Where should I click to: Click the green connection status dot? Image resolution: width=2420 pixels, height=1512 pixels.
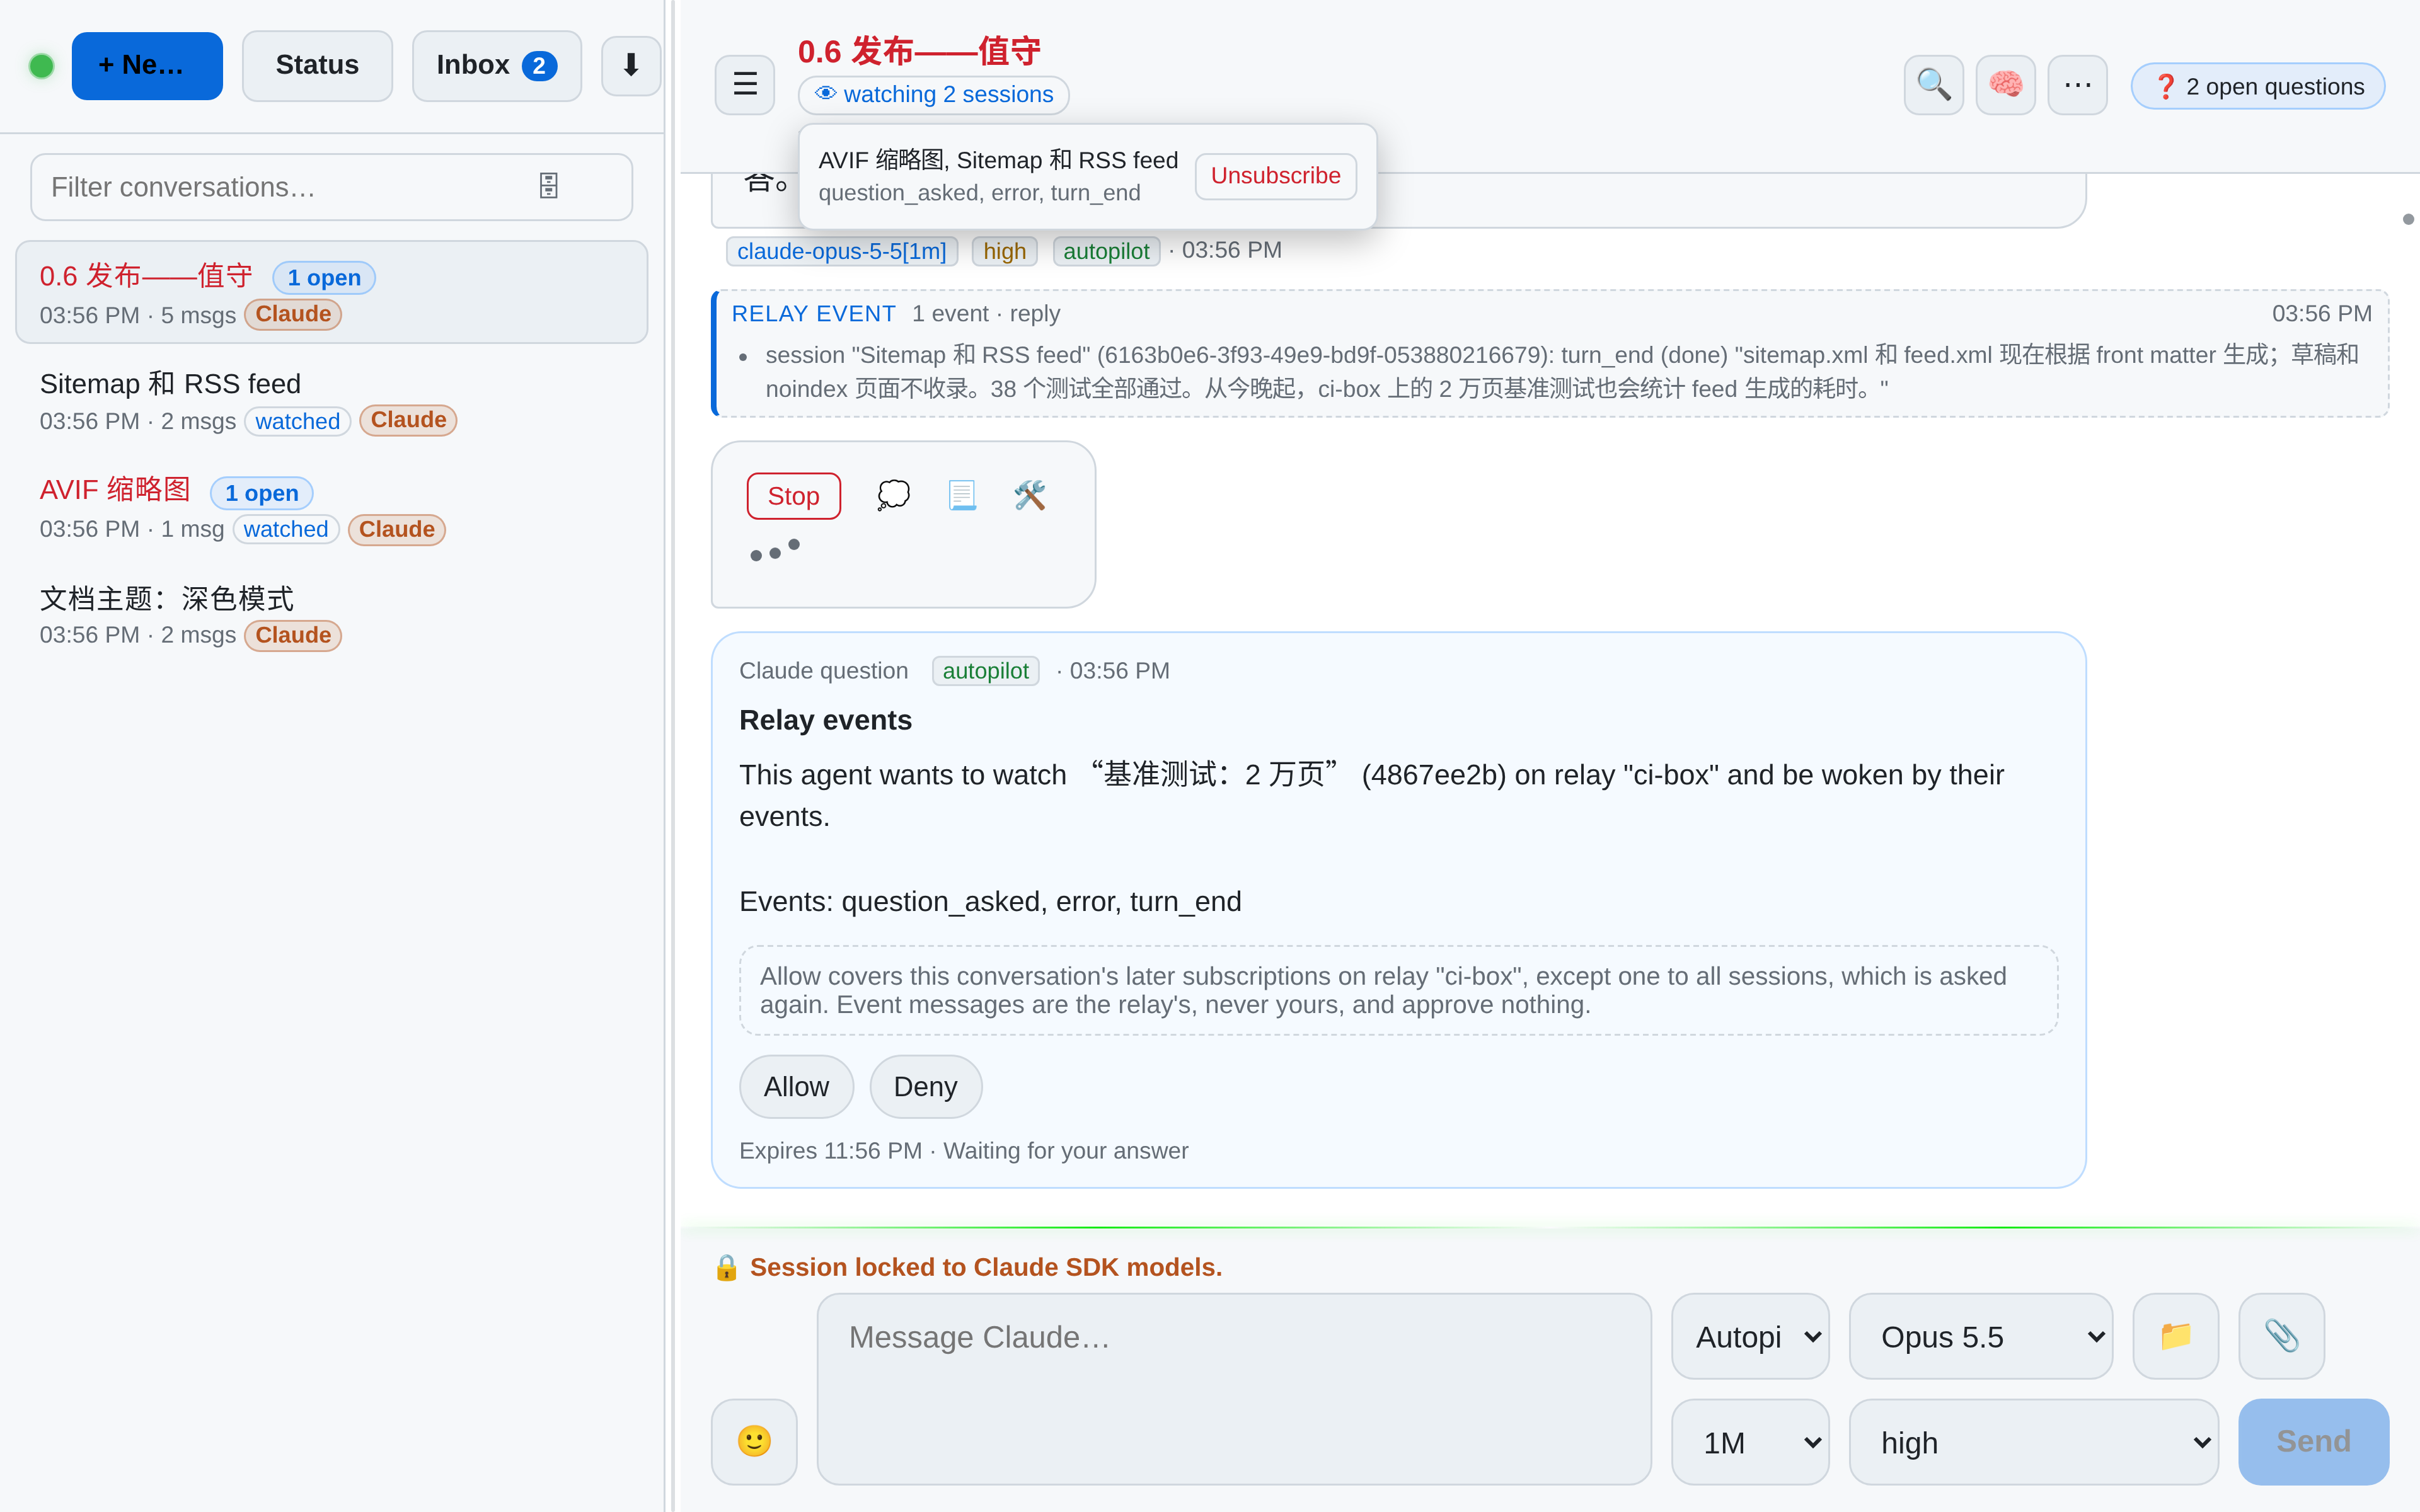(42, 66)
